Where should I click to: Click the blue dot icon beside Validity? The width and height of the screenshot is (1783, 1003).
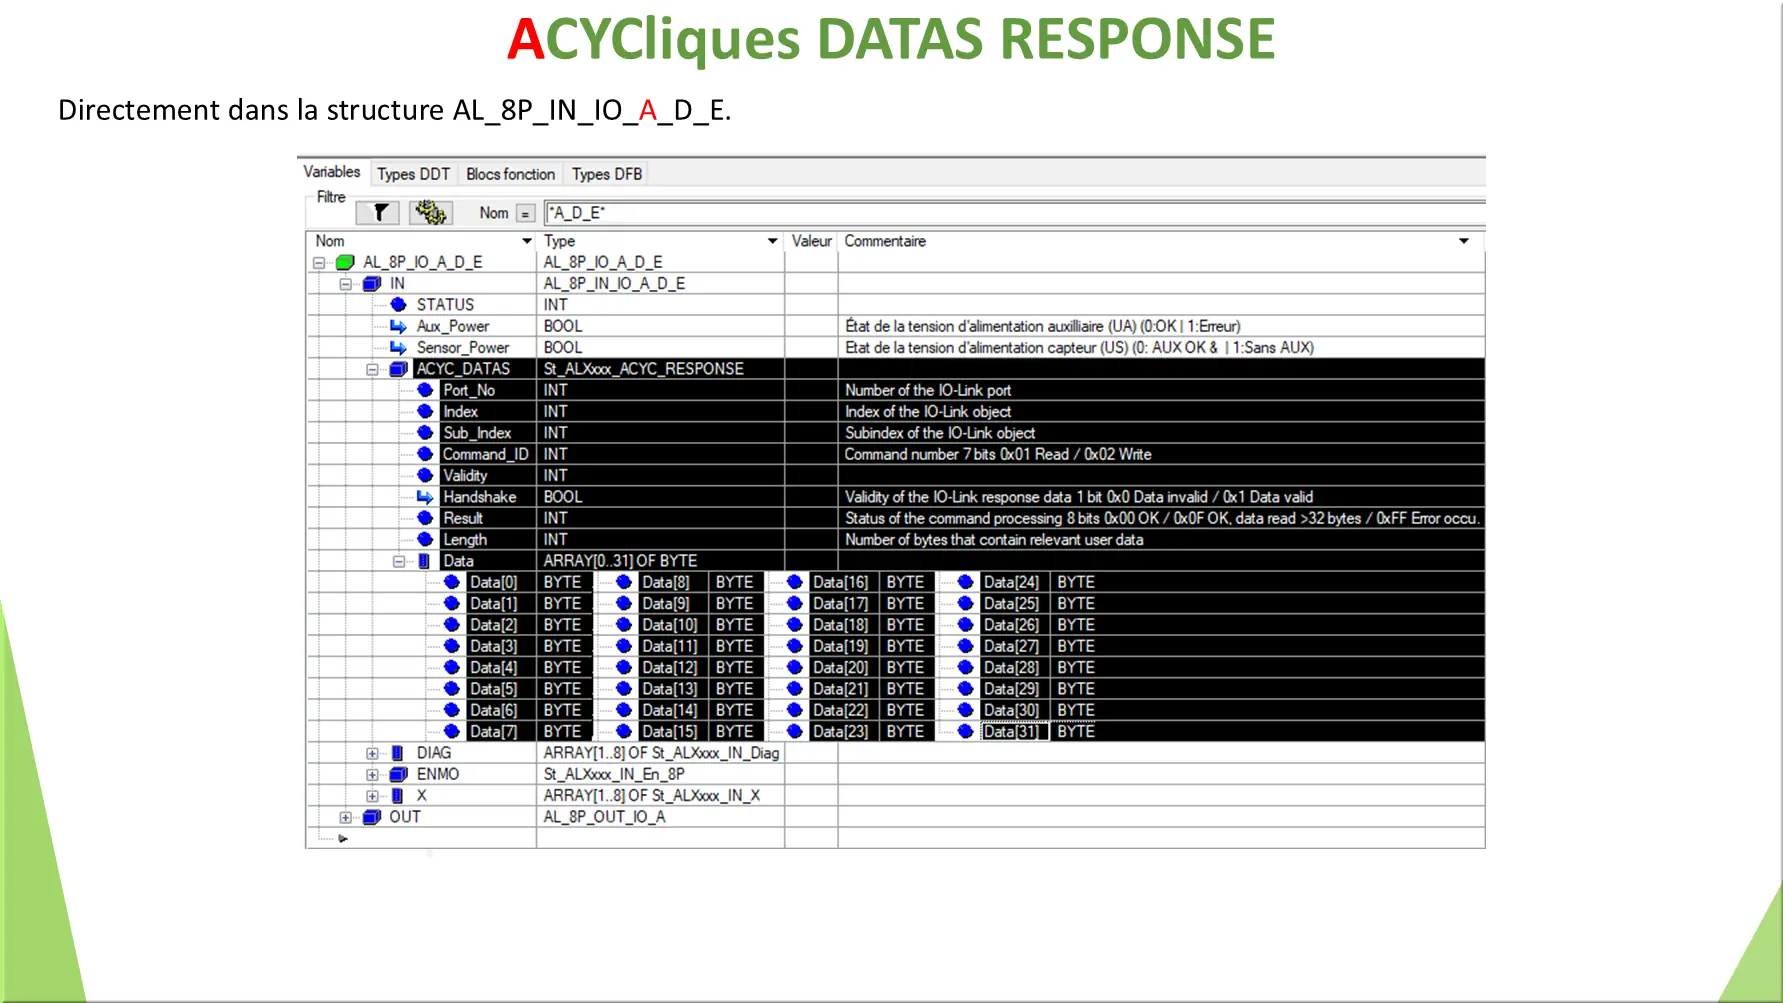coord(425,475)
